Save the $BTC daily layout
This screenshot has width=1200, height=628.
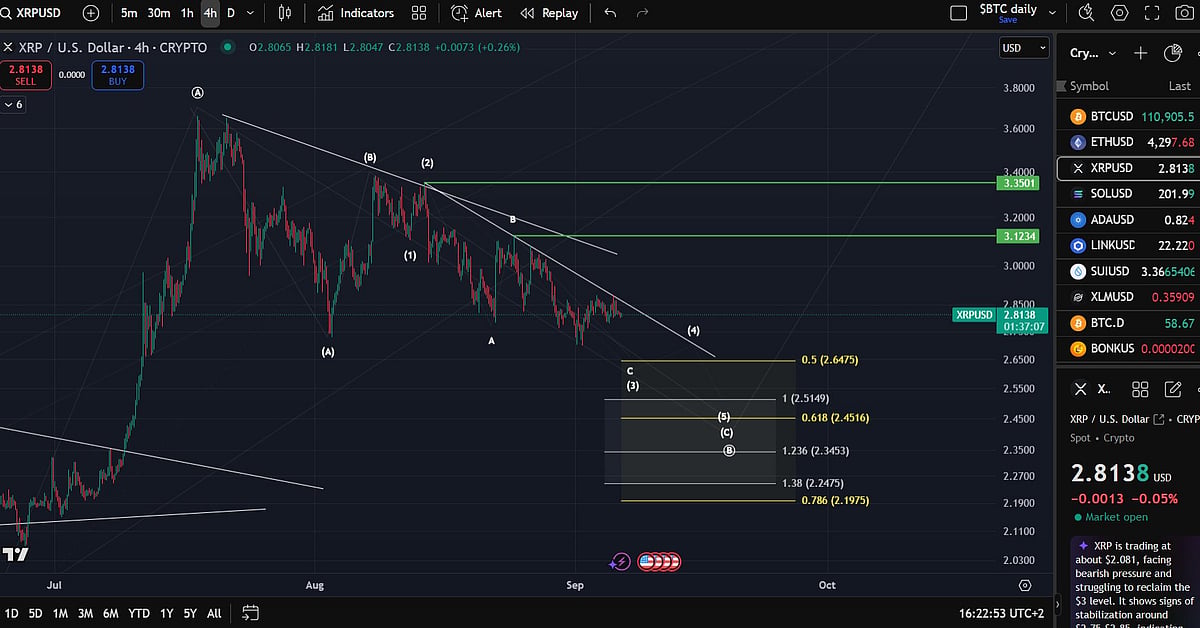1007,20
